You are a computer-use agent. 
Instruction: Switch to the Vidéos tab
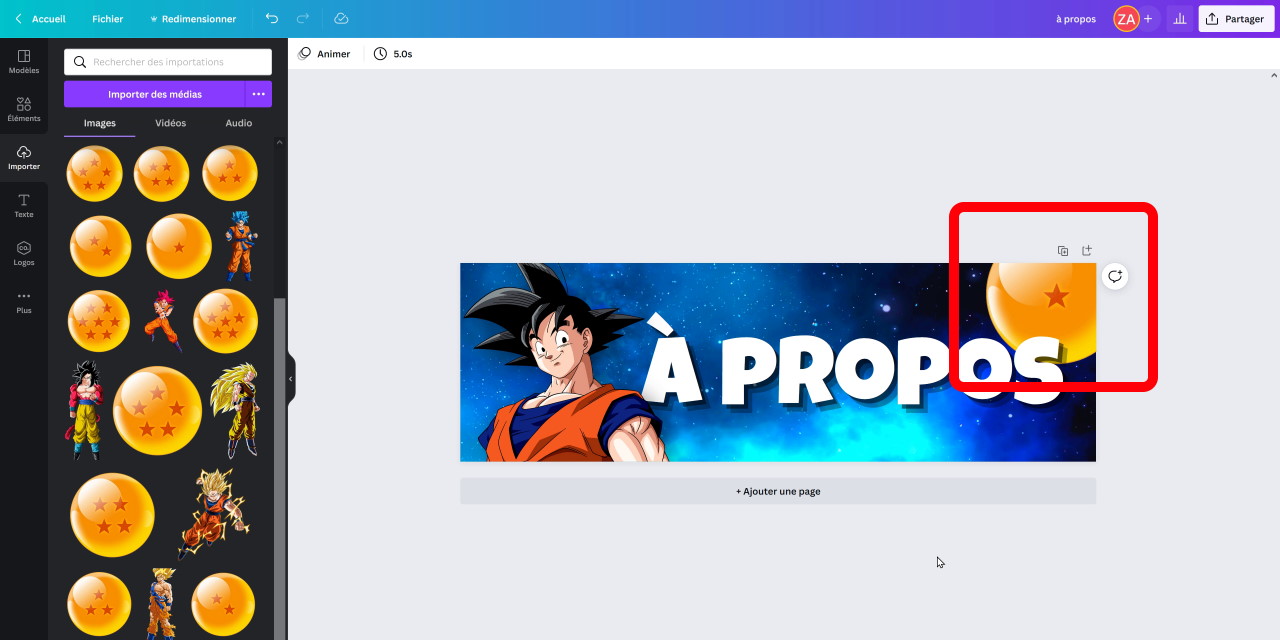[x=170, y=123]
